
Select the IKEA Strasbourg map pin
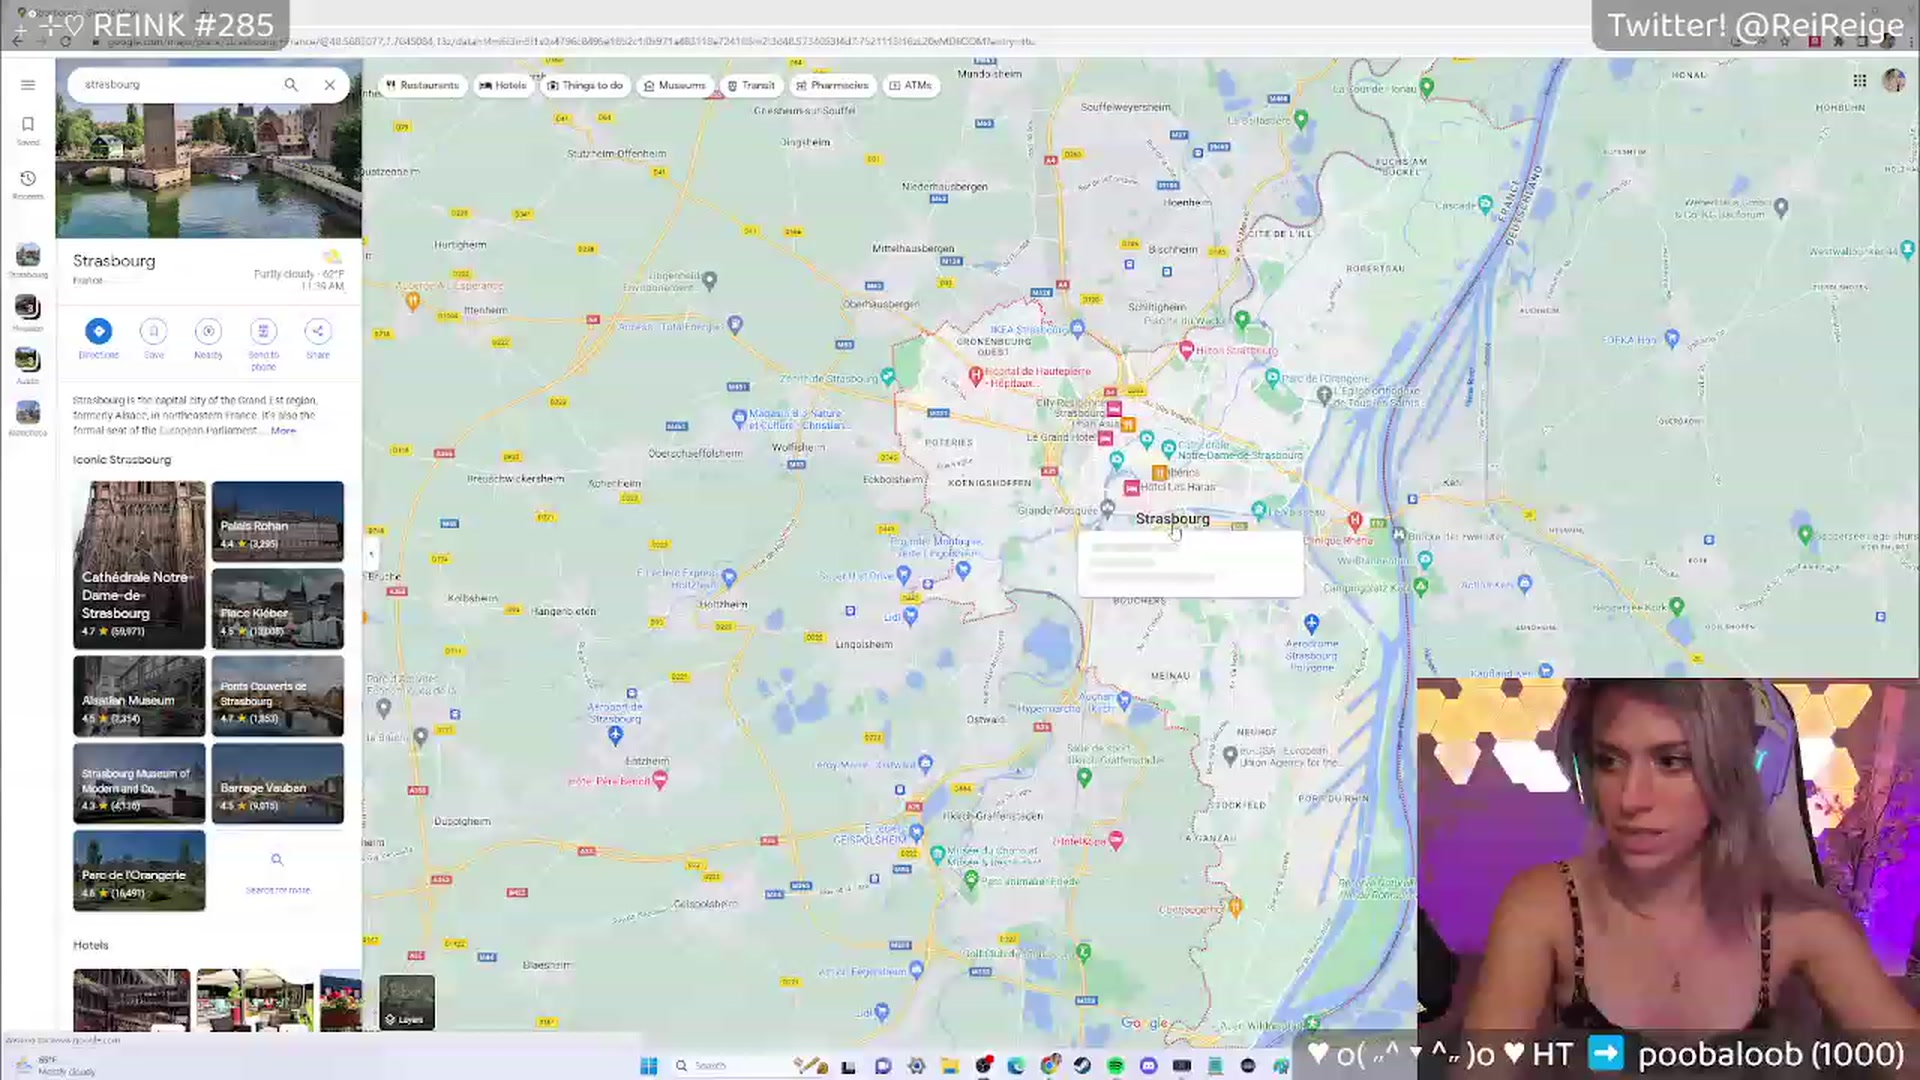pyautogui.click(x=1077, y=327)
